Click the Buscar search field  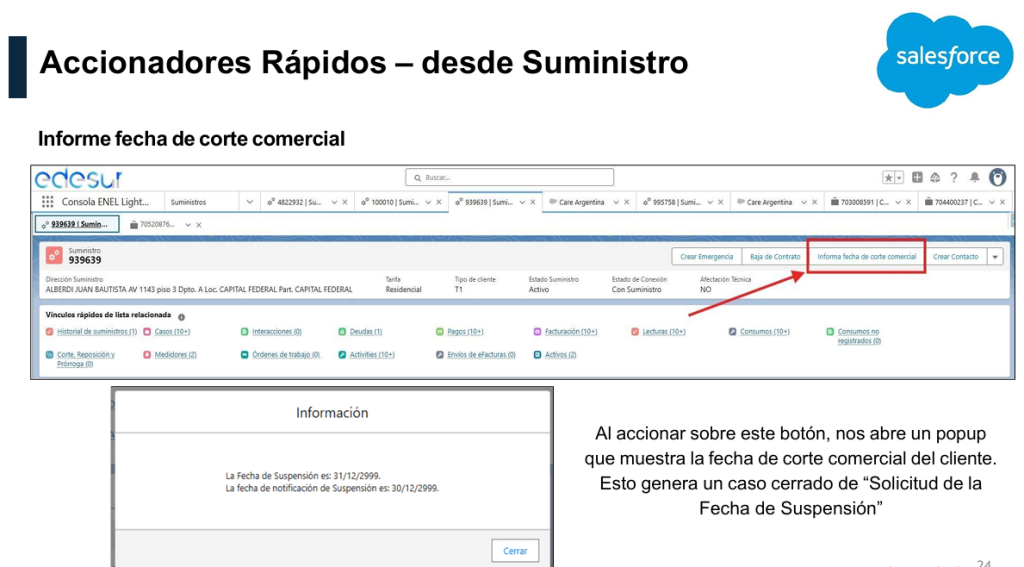[x=510, y=178]
